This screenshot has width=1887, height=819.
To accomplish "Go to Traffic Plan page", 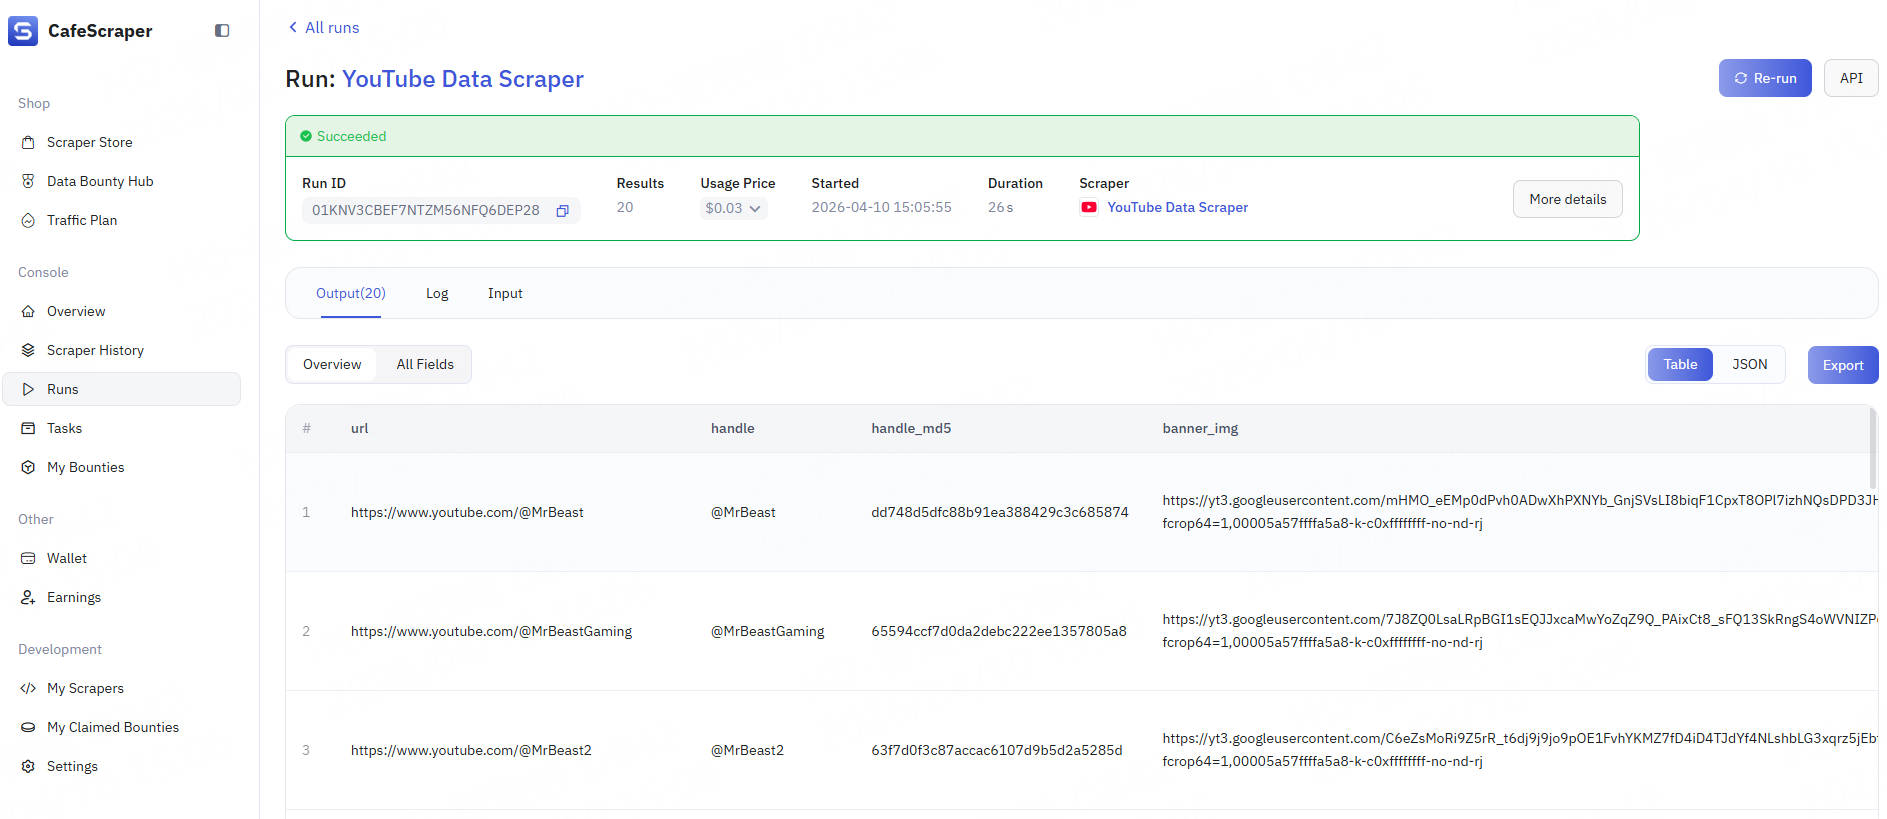I will coord(81,220).
